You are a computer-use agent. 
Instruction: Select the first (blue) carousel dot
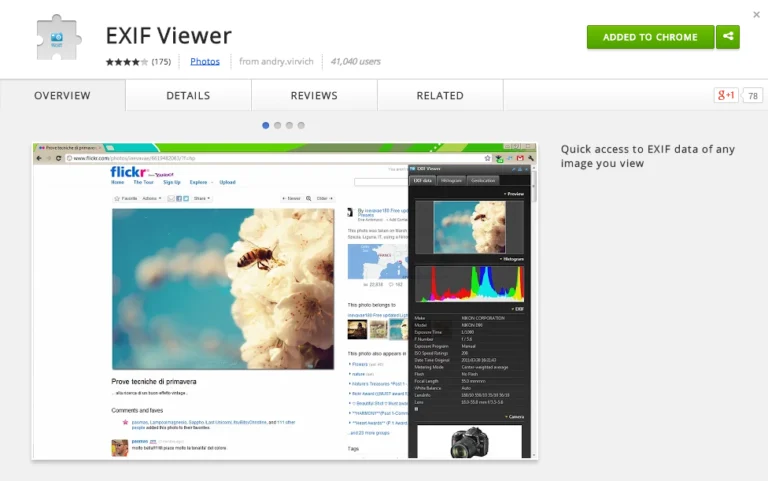click(x=265, y=125)
